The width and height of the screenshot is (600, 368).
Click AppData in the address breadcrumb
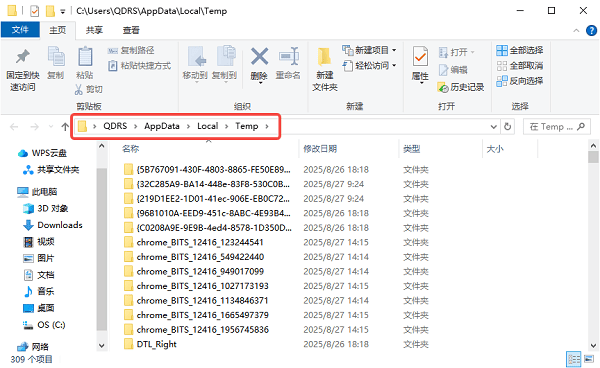(x=162, y=126)
